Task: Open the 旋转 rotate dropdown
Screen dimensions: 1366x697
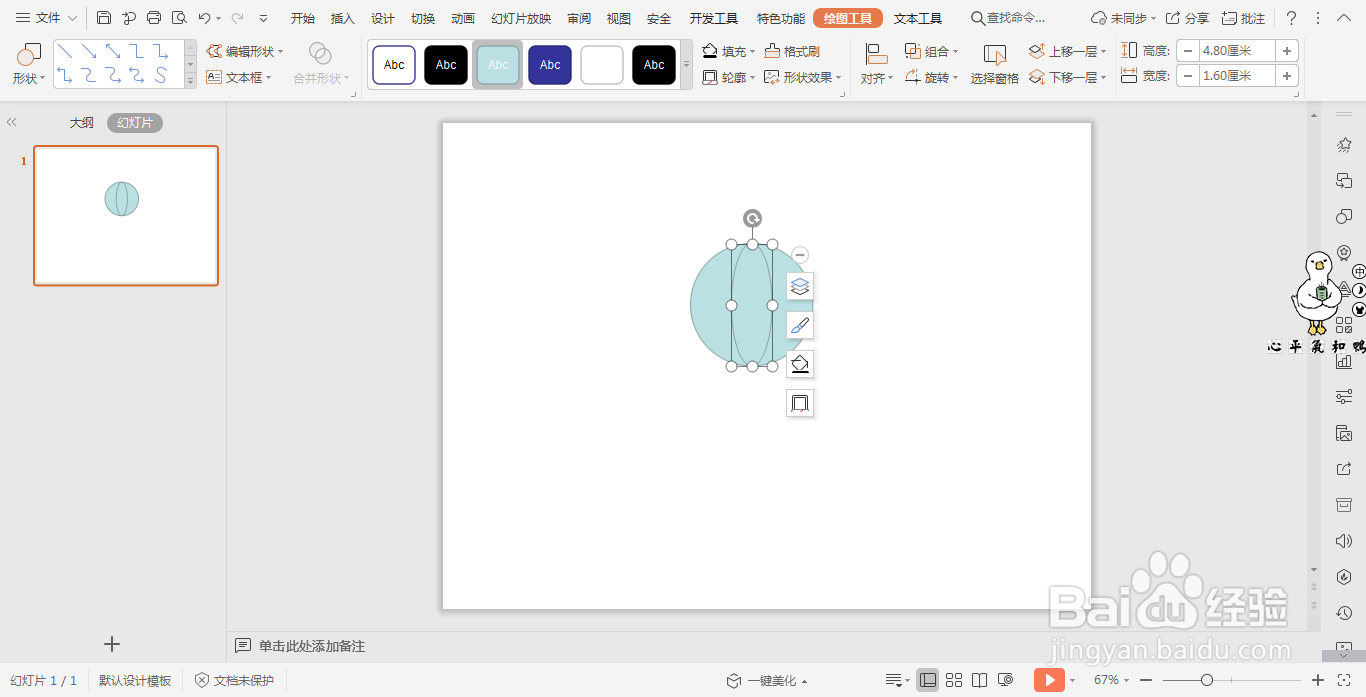Action: click(x=931, y=77)
